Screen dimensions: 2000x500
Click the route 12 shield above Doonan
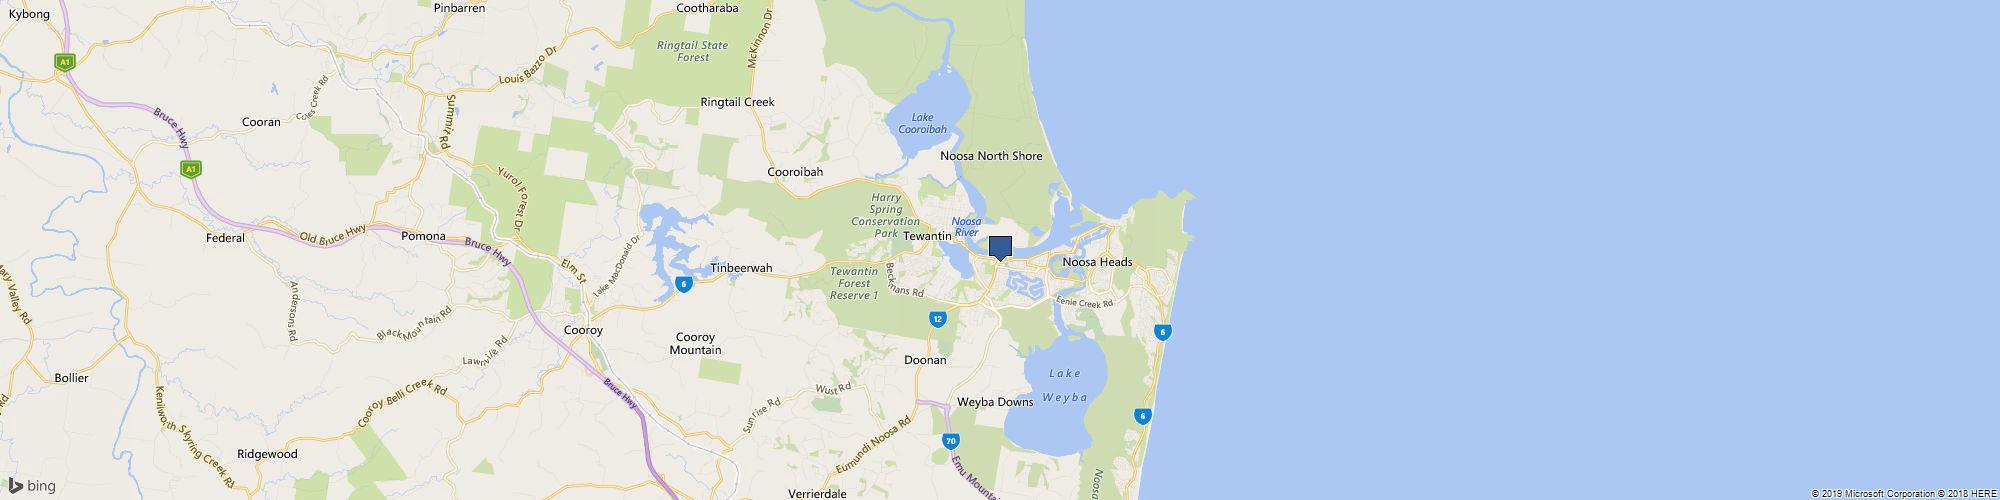coord(937,319)
